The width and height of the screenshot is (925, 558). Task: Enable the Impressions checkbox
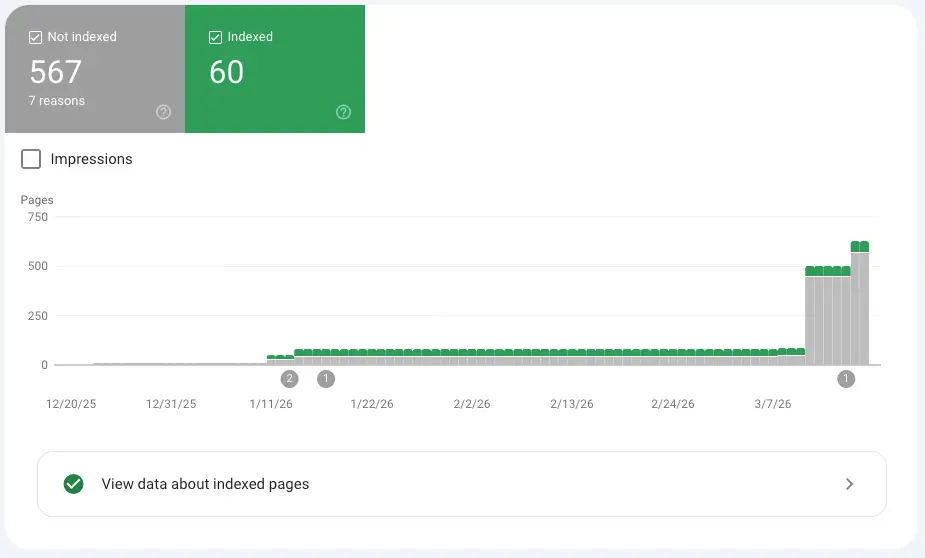[x=31, y=159]
